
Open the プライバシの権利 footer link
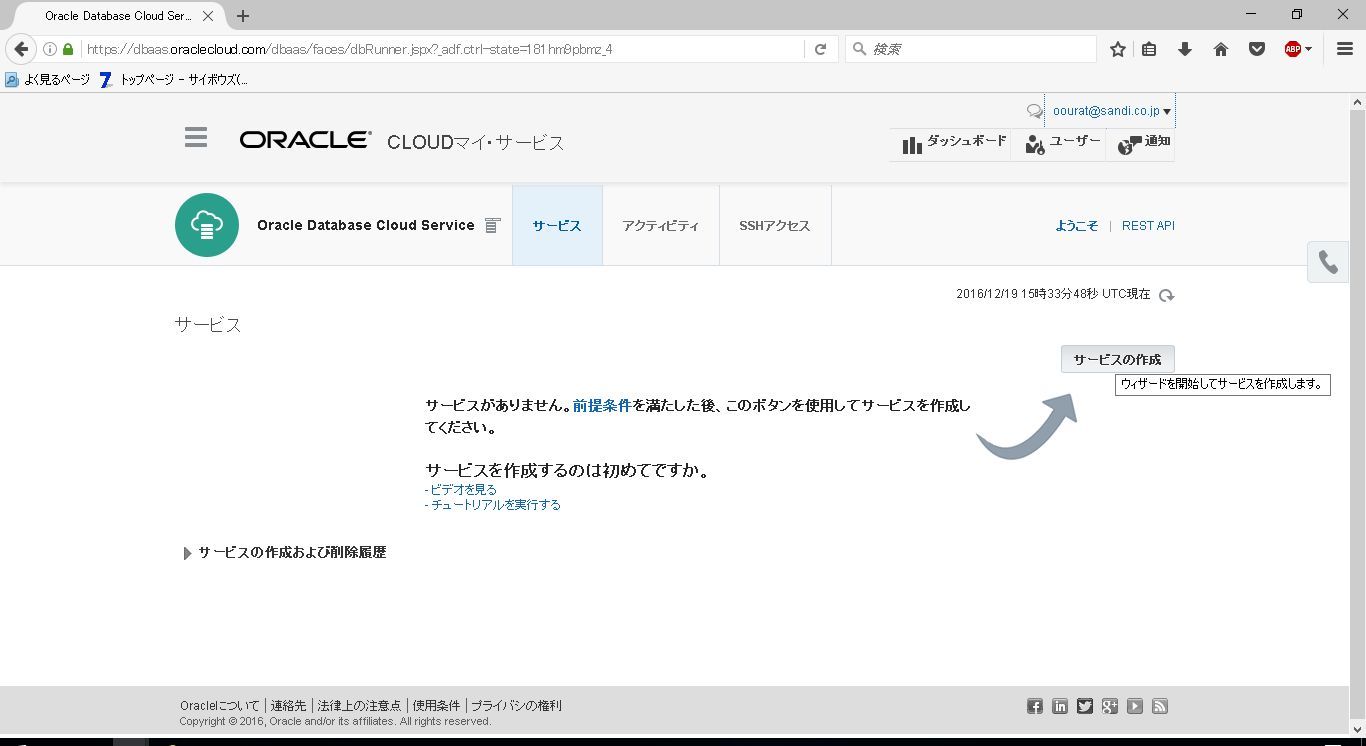(516, 706)
